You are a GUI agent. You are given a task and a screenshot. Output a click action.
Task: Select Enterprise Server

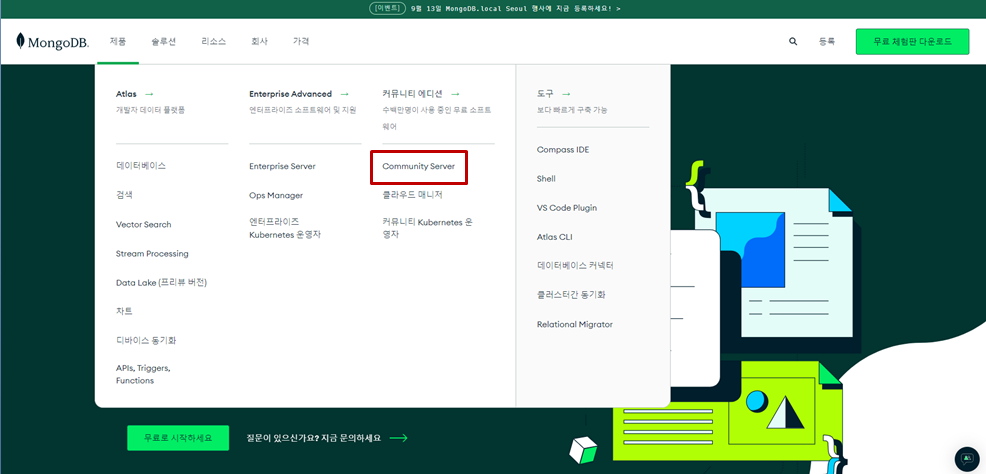pos(282,167)
